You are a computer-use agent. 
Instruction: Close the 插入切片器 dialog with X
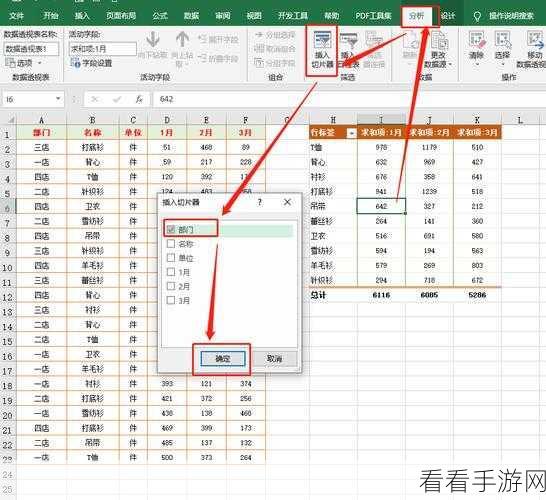[287, 202]
